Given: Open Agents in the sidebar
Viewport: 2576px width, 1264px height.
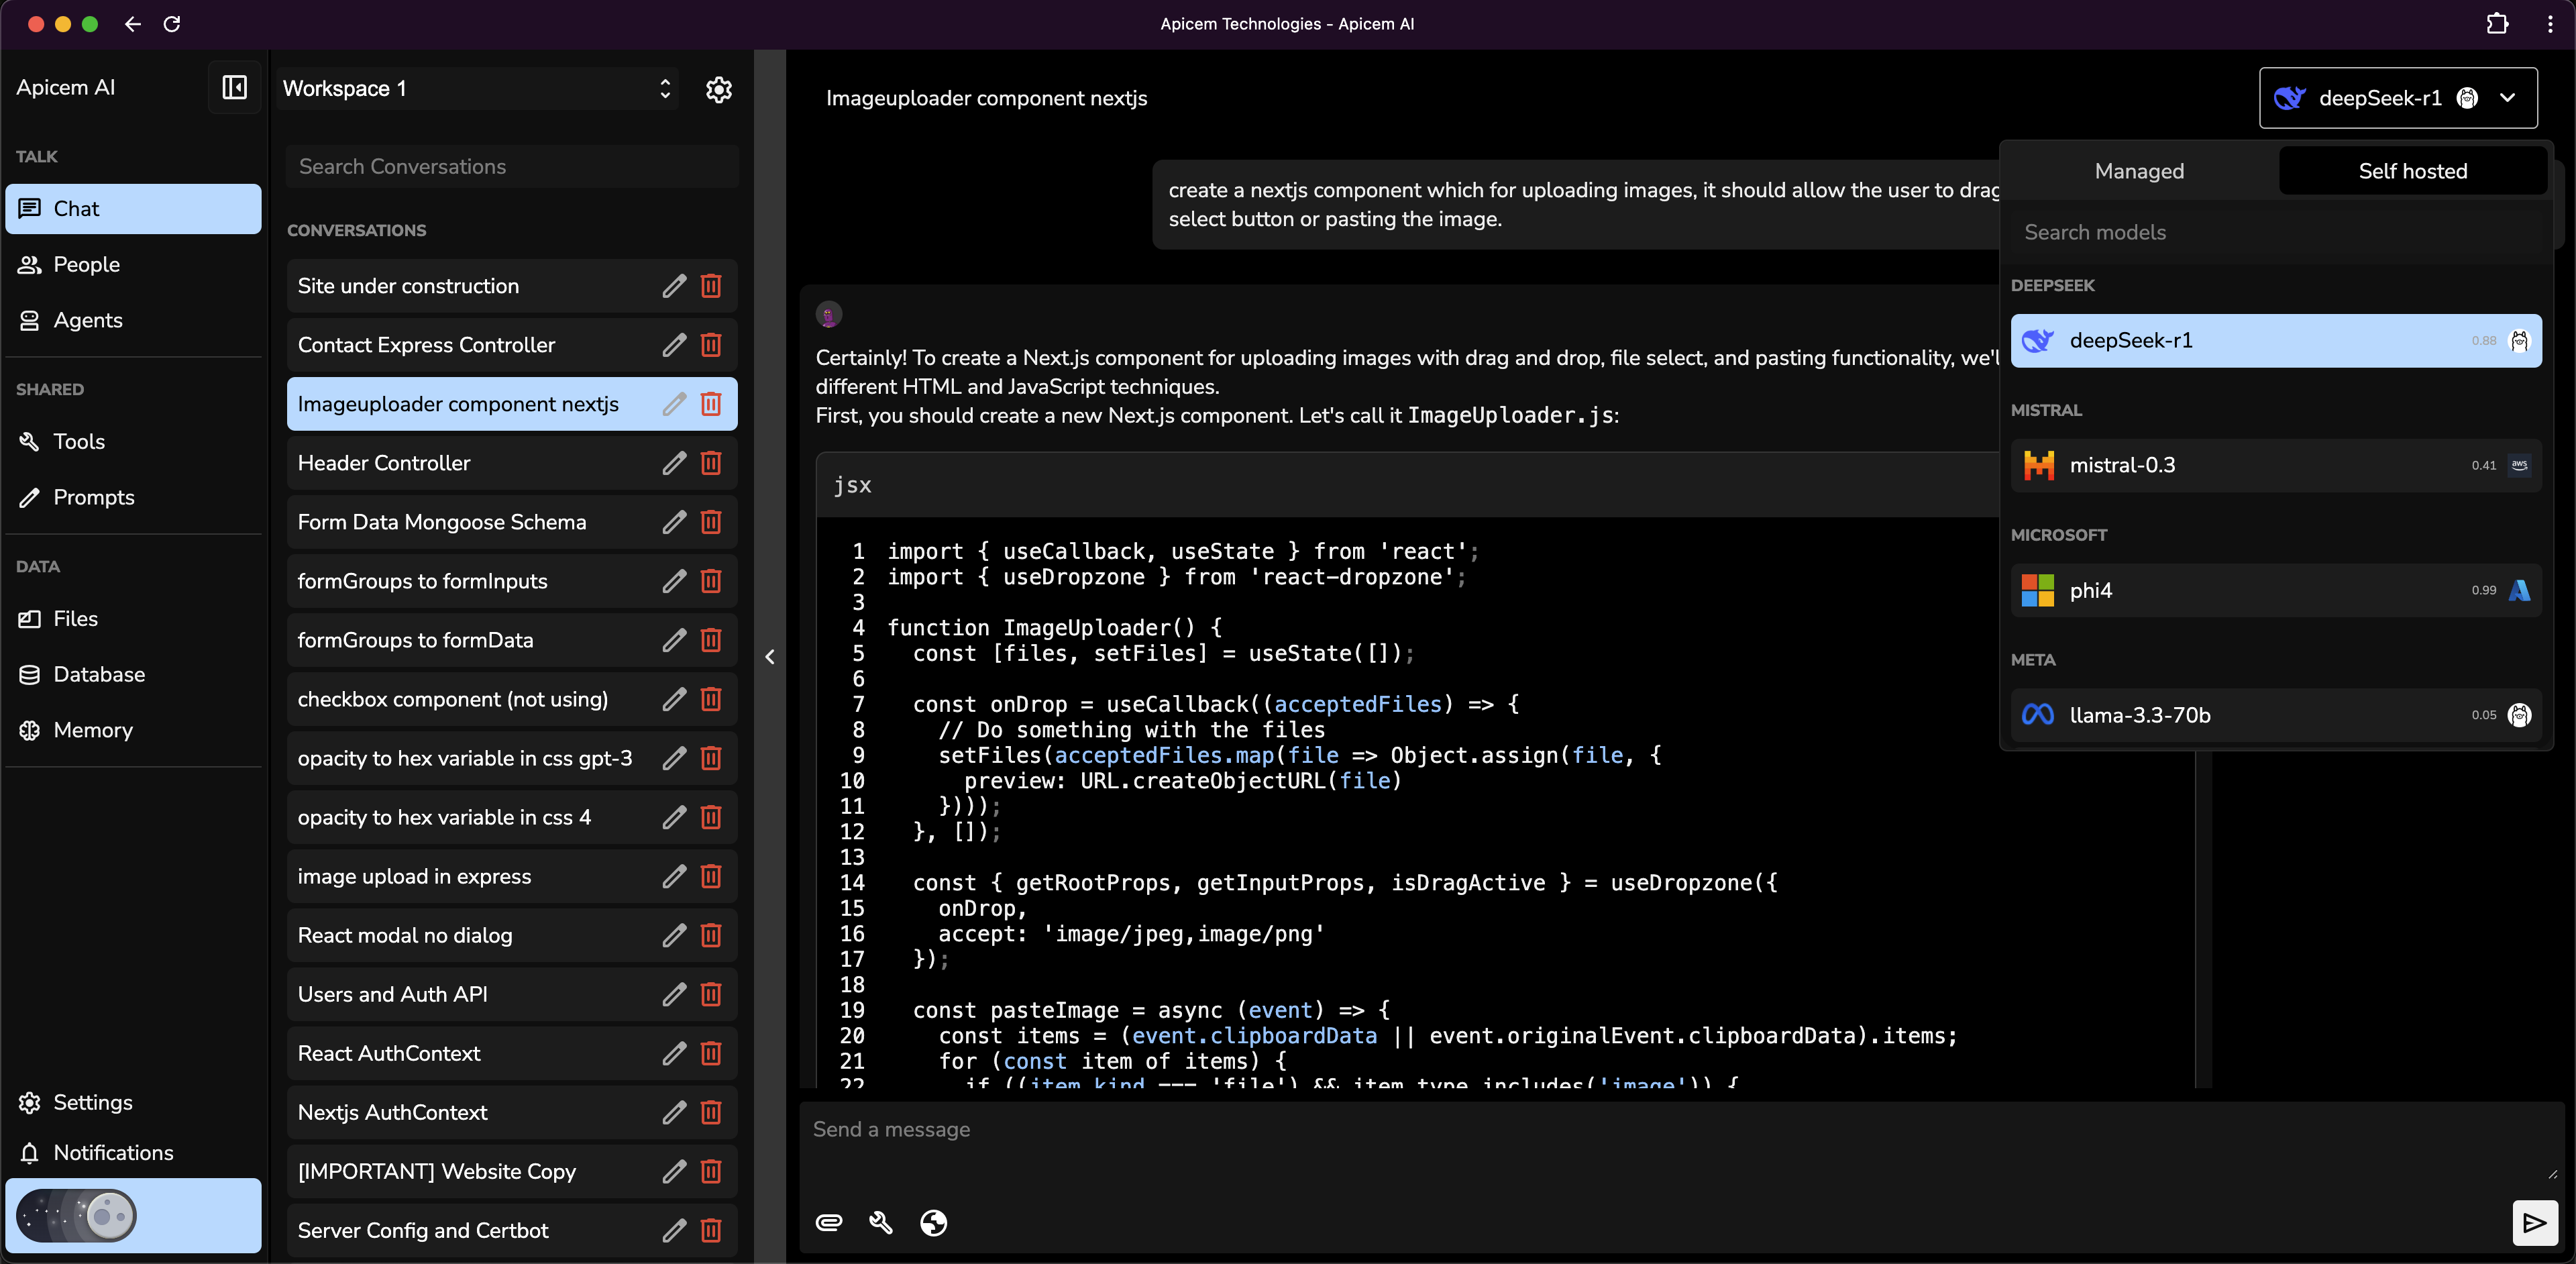Looking at the screenshot, I should point(133,321).
